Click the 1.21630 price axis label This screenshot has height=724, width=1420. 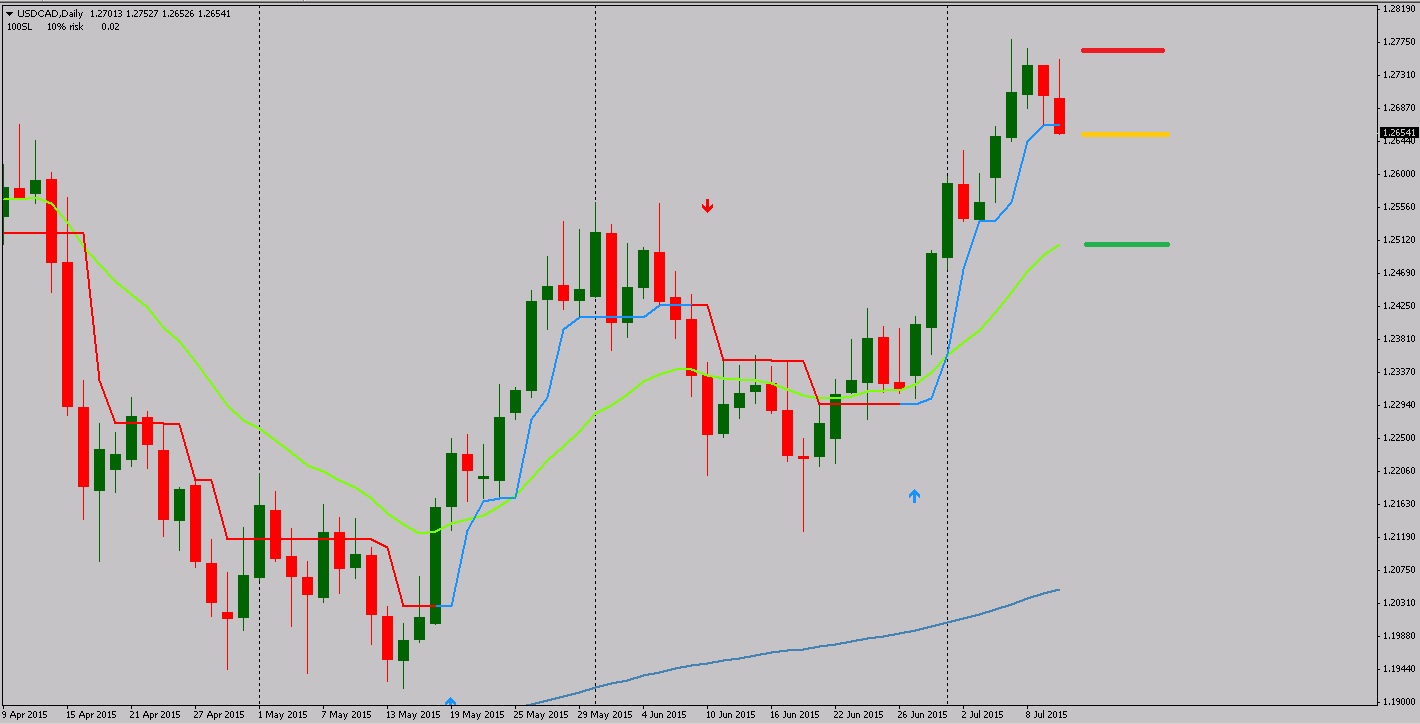click(x=1400, y=504)
